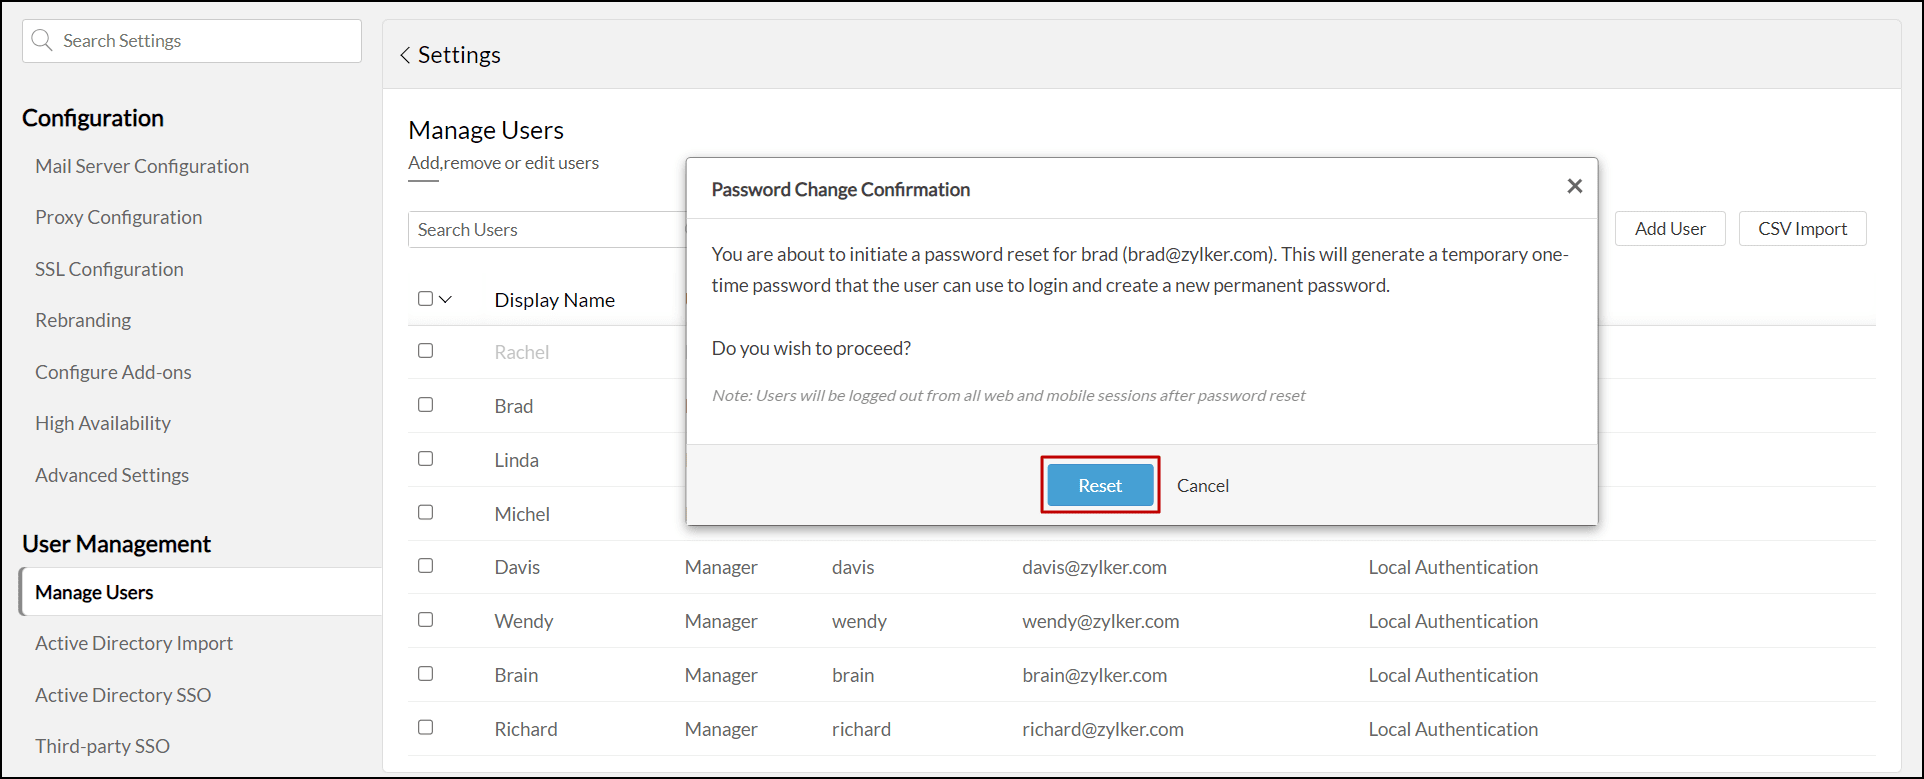Focus the Search Users field

[x=547, y=230]
